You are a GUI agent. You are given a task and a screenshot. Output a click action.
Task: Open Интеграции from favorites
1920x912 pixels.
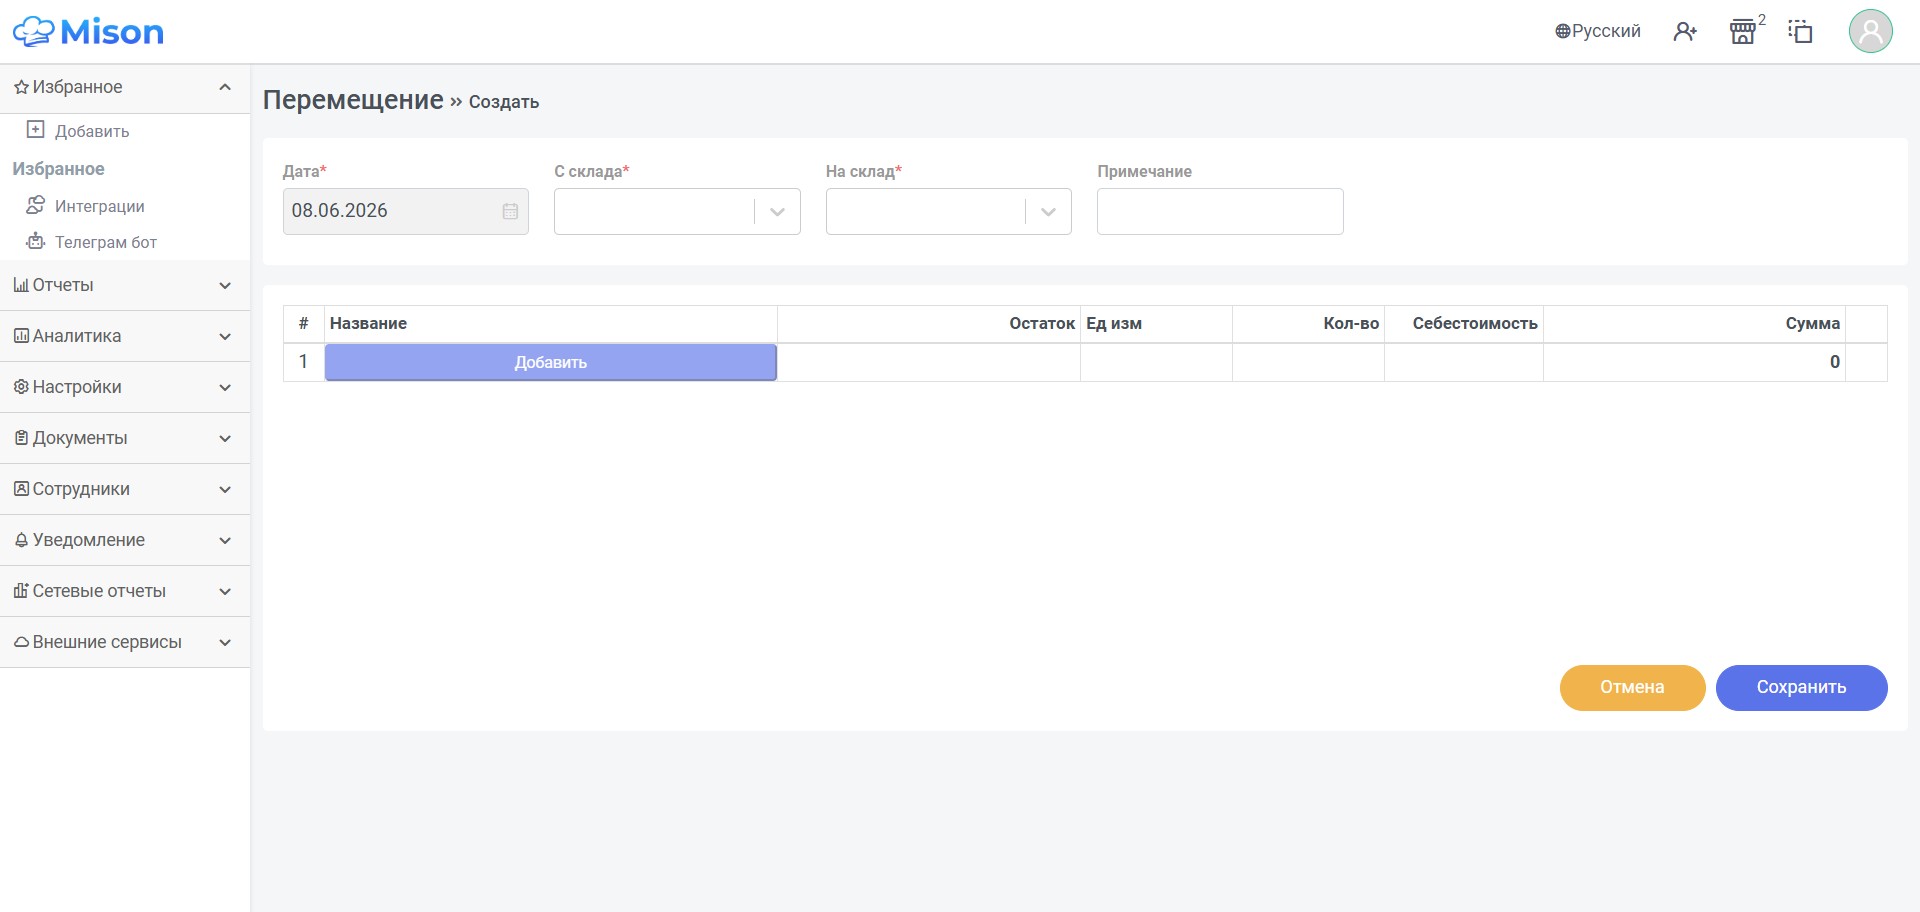coord(99,206)
